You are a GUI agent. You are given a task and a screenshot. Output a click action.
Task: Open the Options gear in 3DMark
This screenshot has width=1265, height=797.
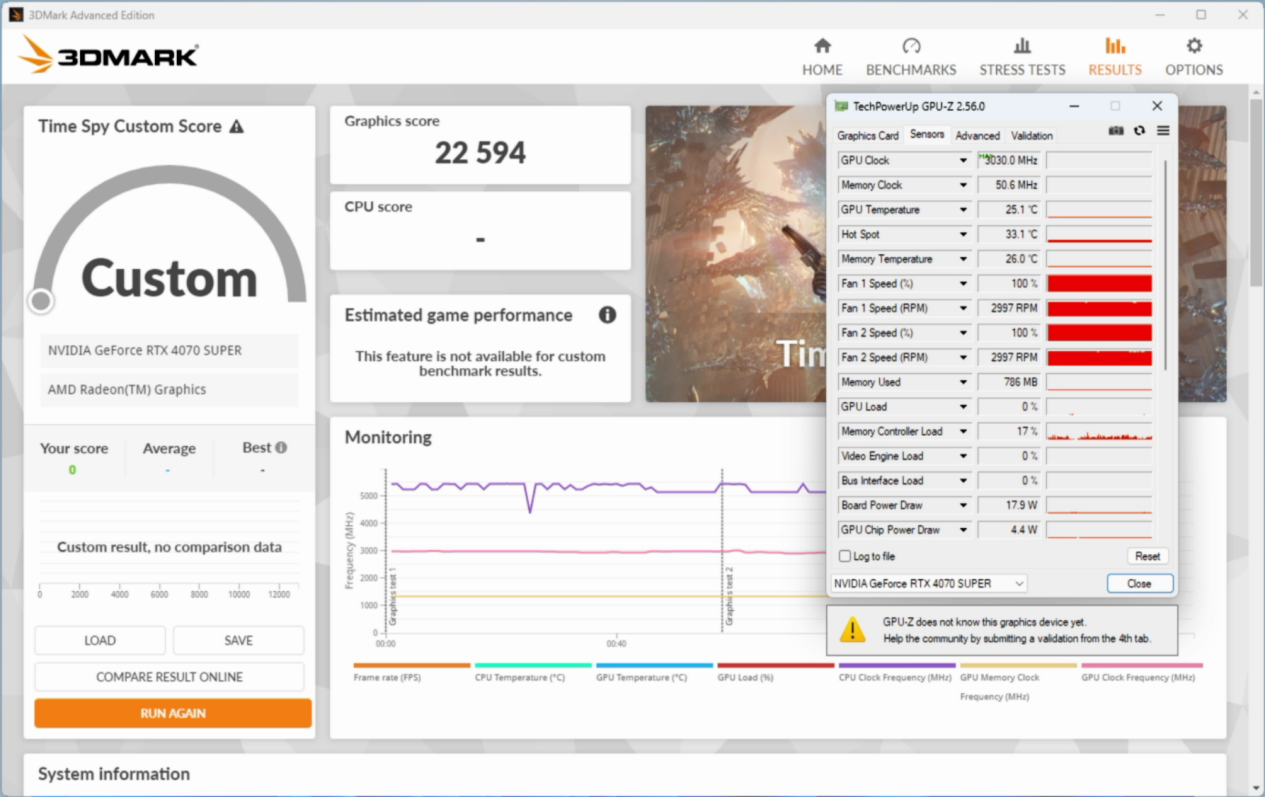pyautogui.click(x=1193, y=57)
